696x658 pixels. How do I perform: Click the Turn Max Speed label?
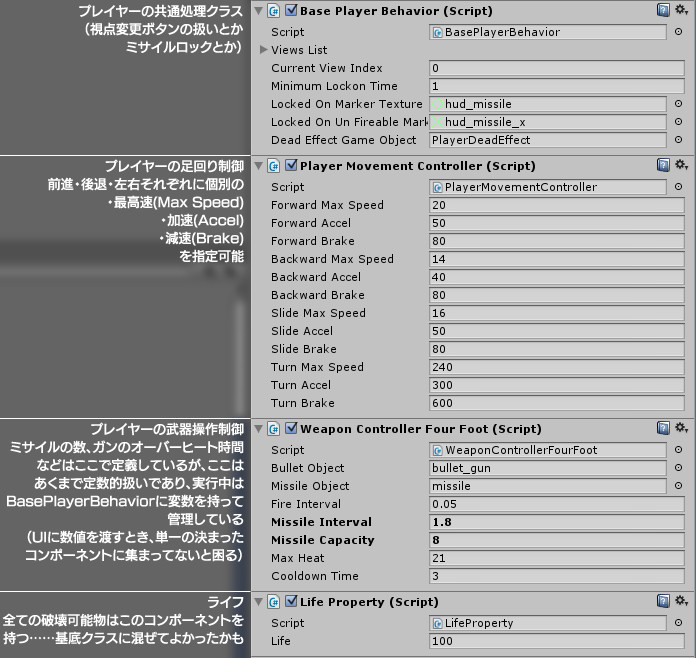(317, 367)
